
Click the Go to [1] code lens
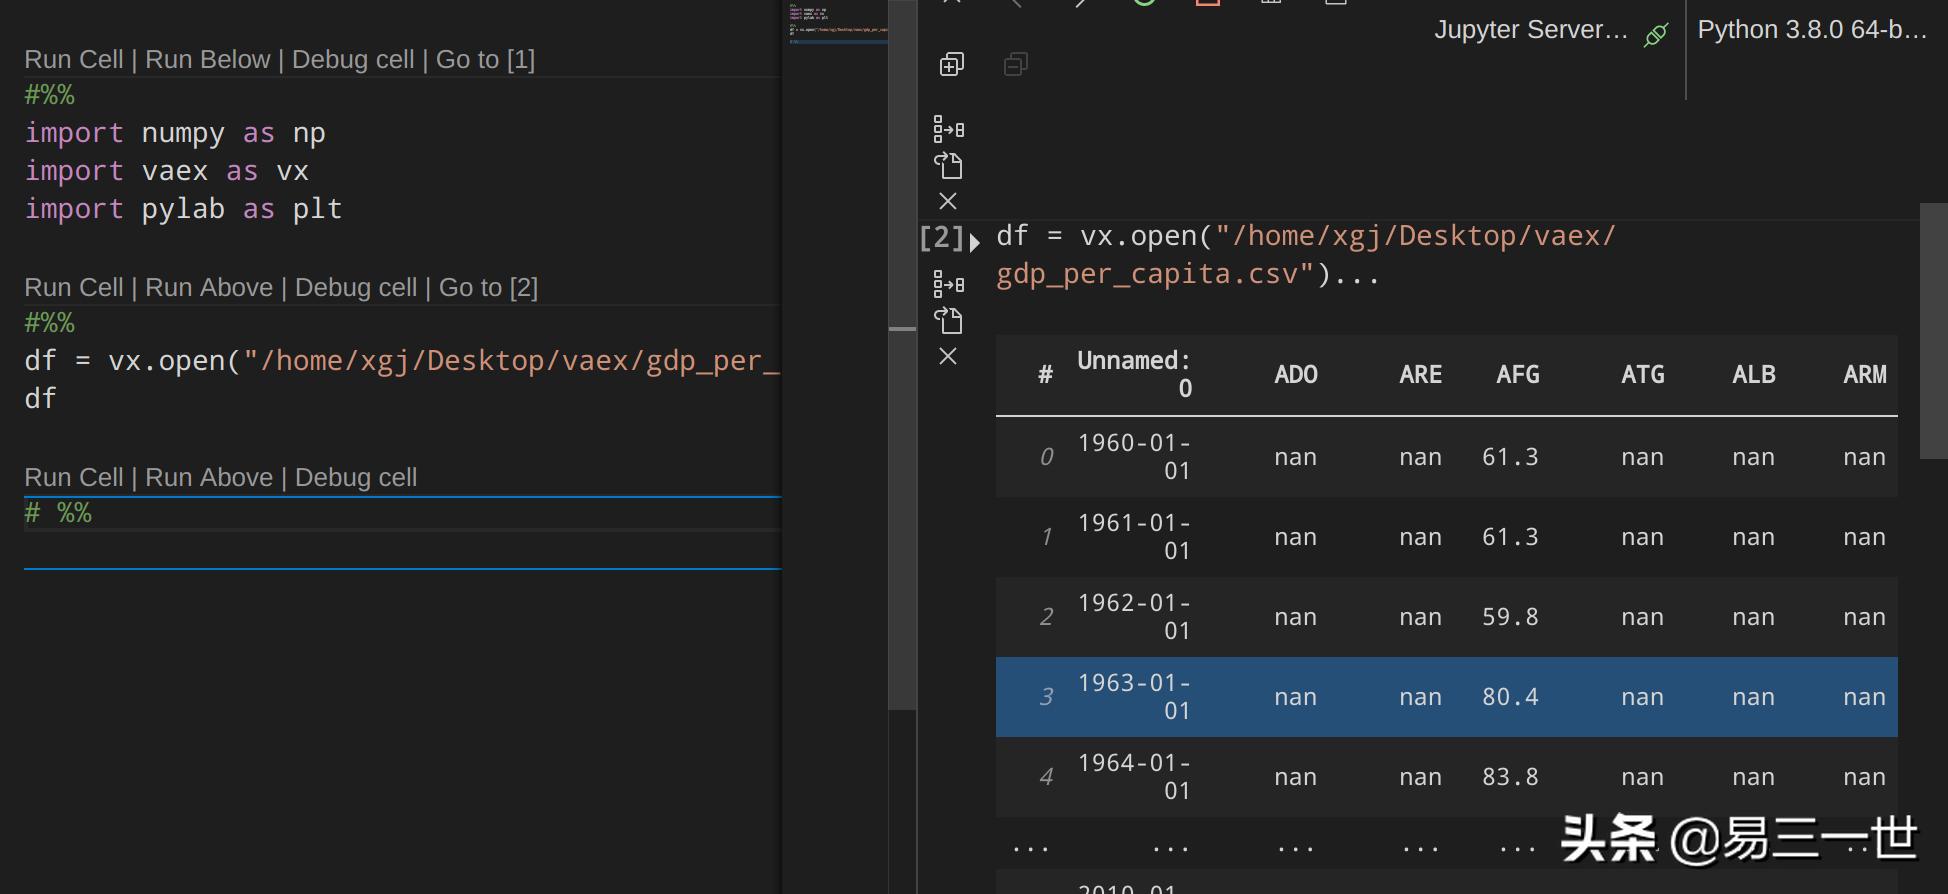pyautogui.click(x=485, y=60)
